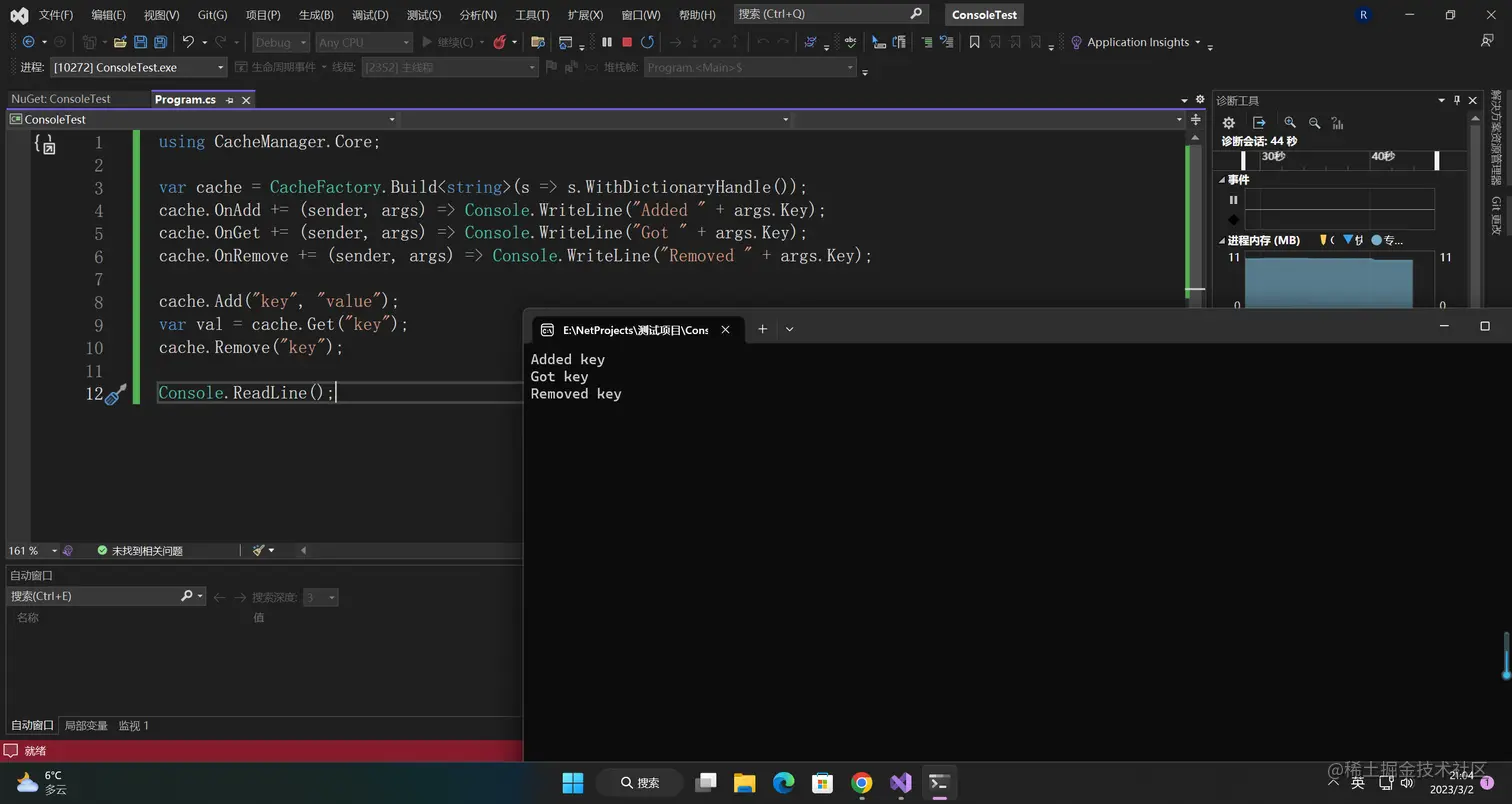Click the Application Insights button
Screen dimensions: 1512x804
coord(1129,42)
